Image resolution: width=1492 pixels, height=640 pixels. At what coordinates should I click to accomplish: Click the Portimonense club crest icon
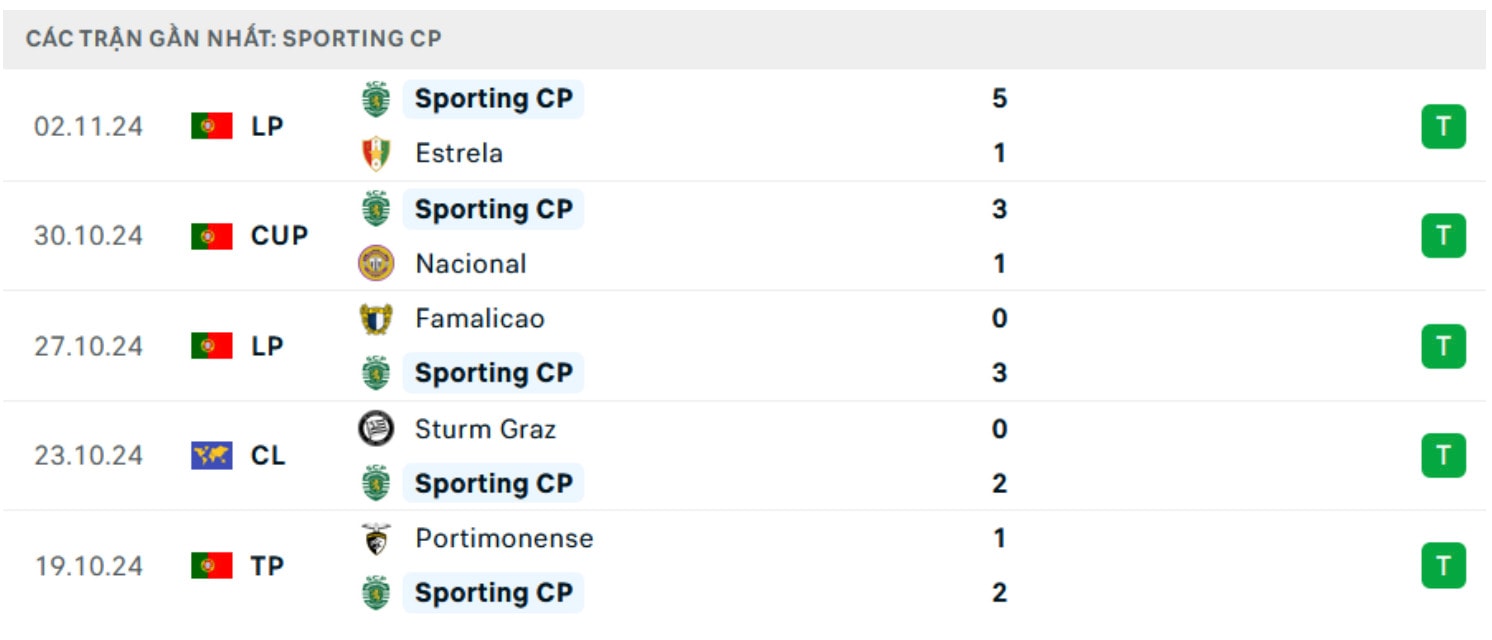pos(376,539)
